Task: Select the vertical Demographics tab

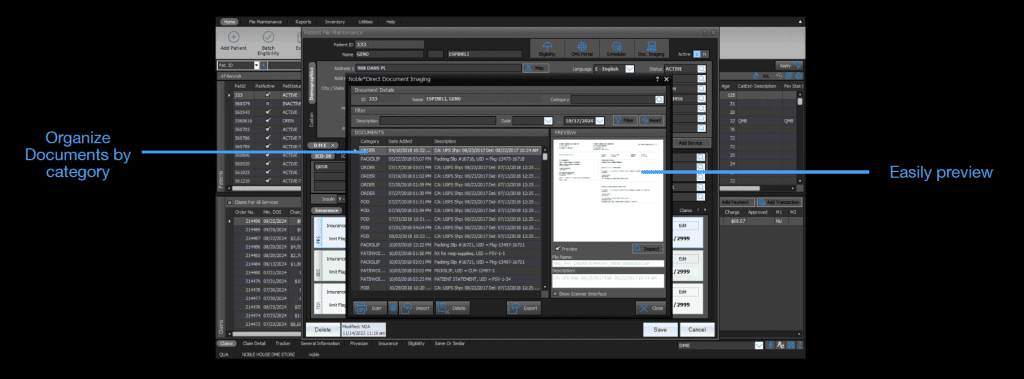Action: 312,84
